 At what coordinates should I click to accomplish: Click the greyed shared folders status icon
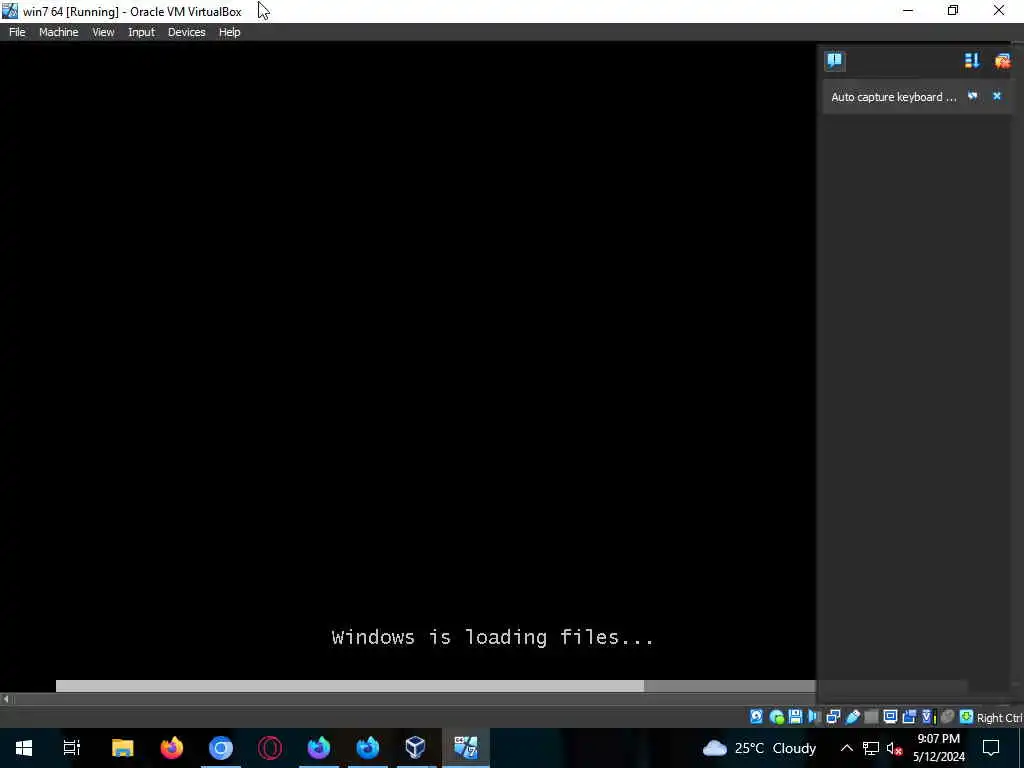click(x=871, y=717)
